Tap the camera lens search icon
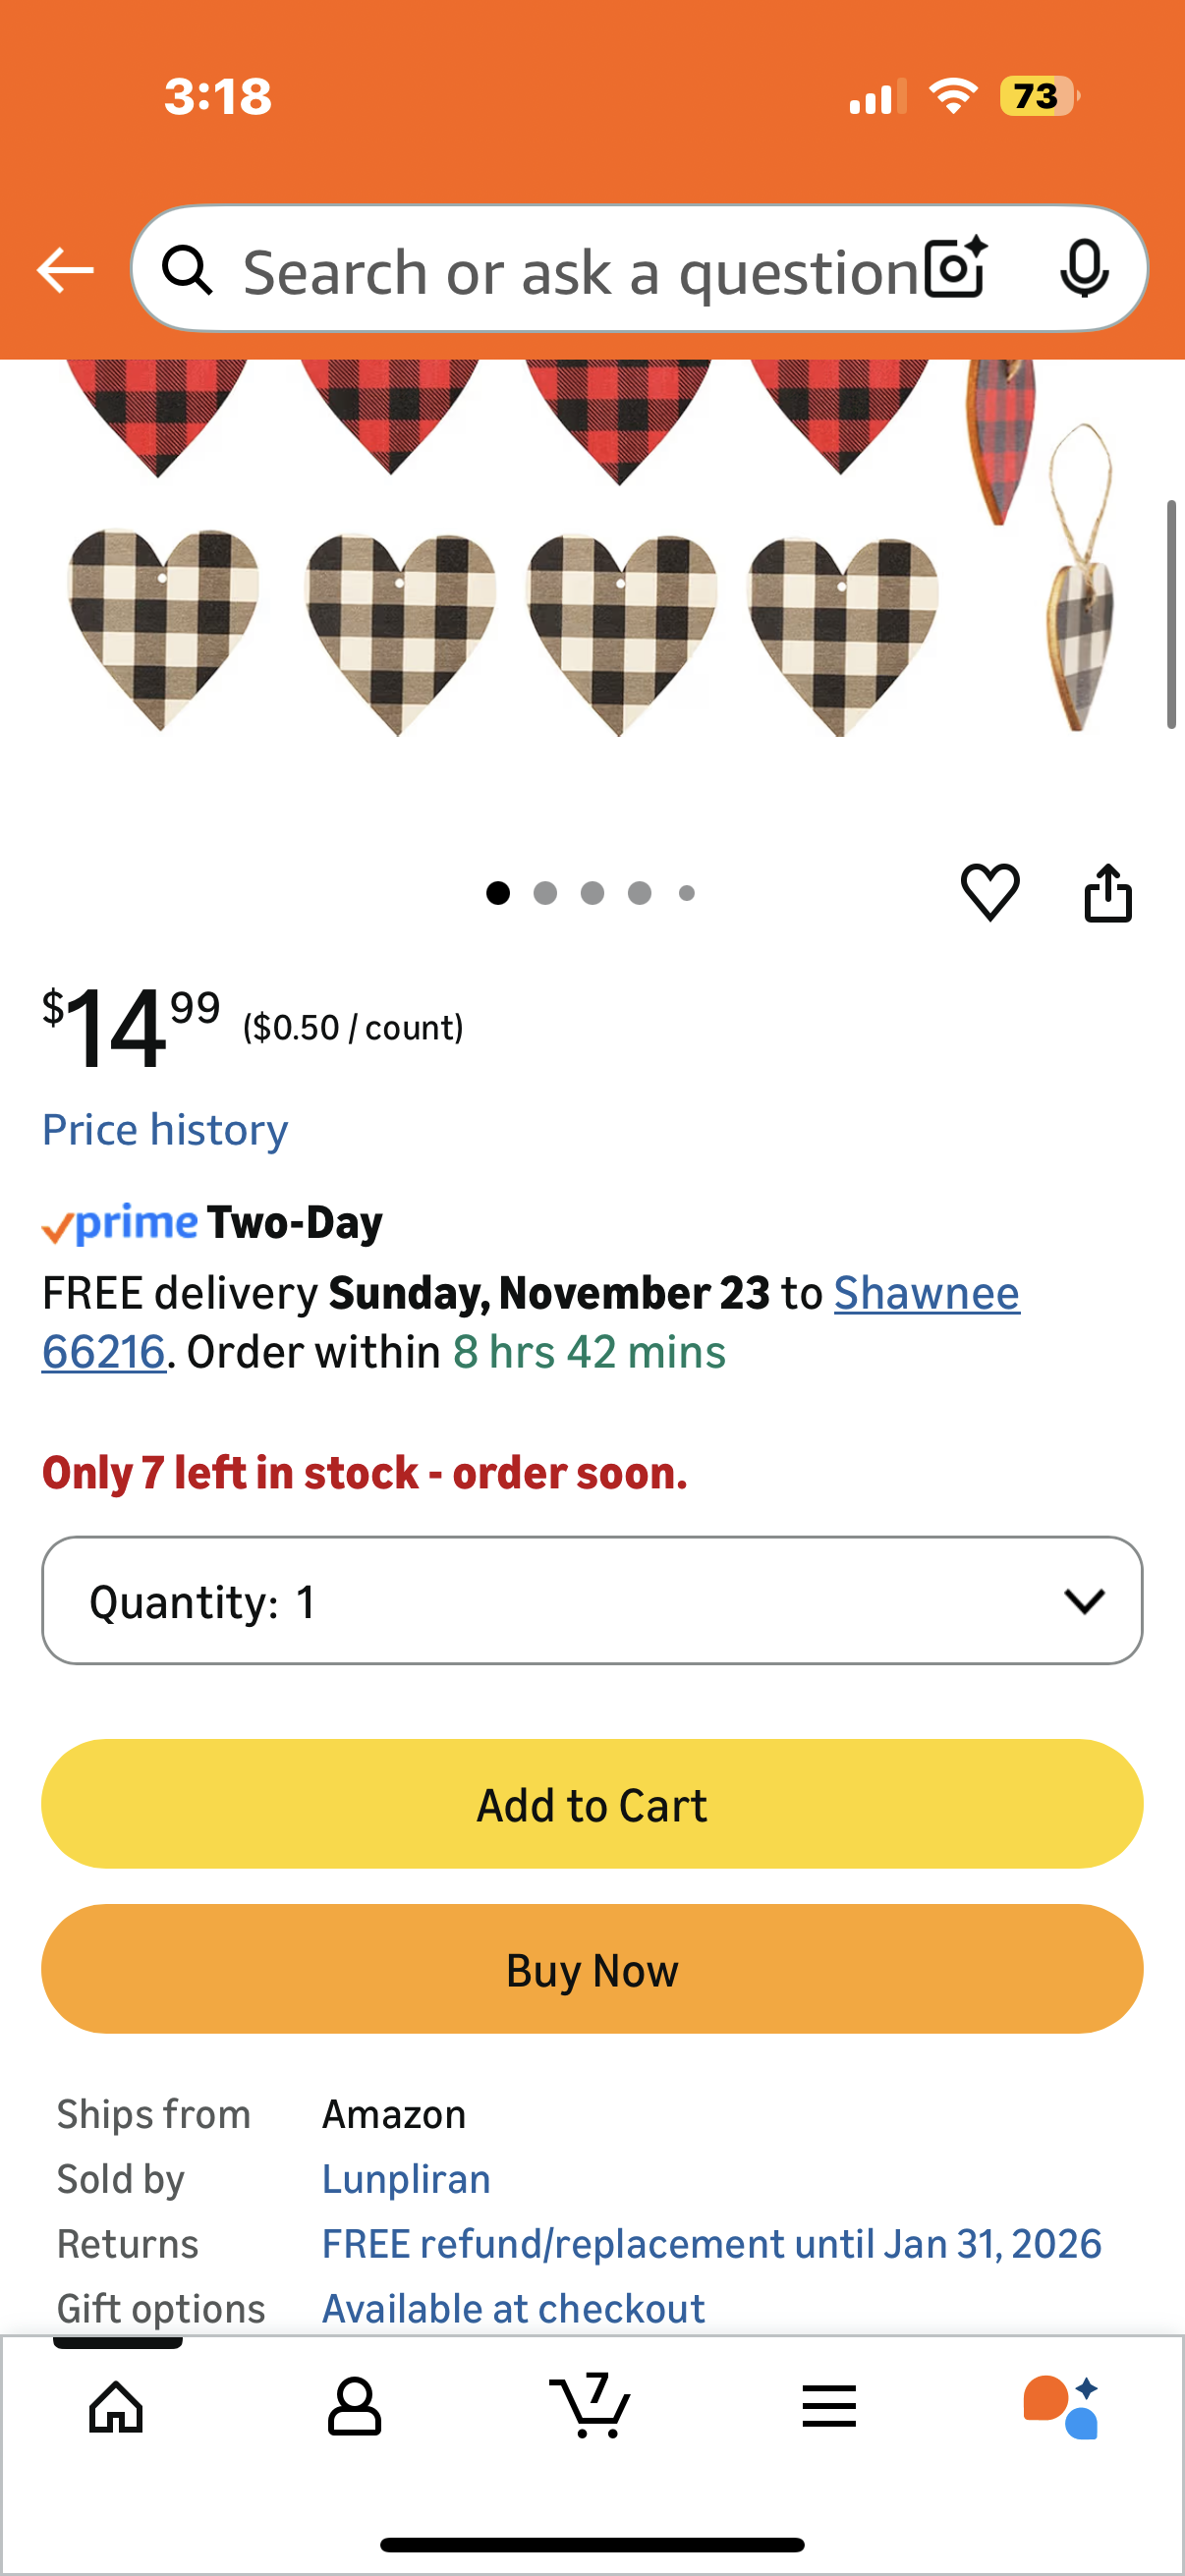This screenshot has height=2576, width=1185. point(955,269)
